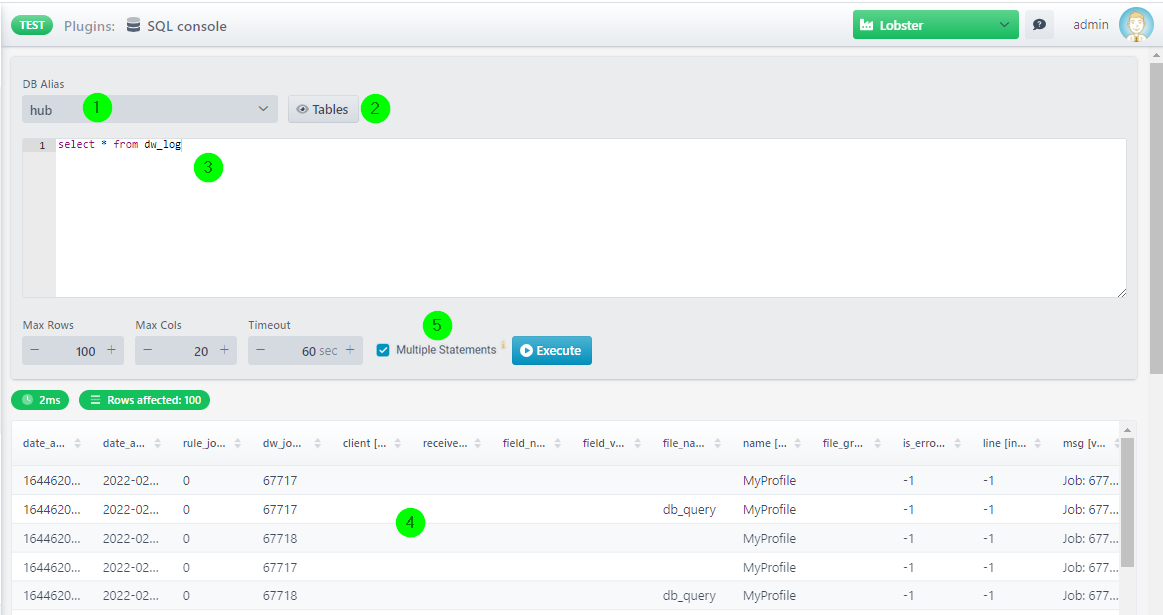Increase Max Rows with plus button
The image size is (1163, 615).
111,350
